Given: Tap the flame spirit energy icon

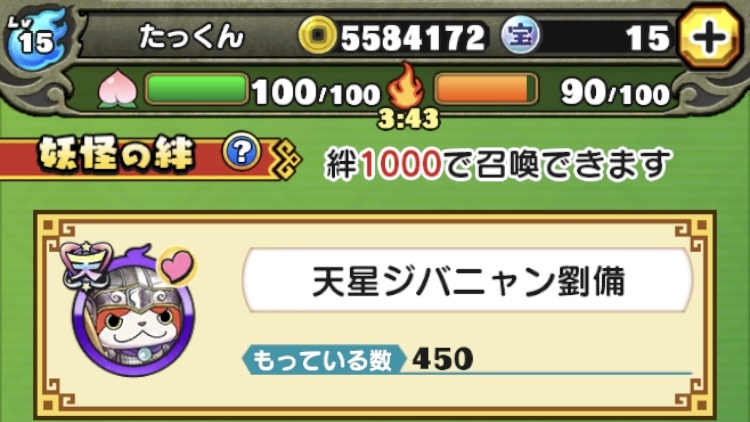Looking at the screenshot, I should tap(406, 87).
